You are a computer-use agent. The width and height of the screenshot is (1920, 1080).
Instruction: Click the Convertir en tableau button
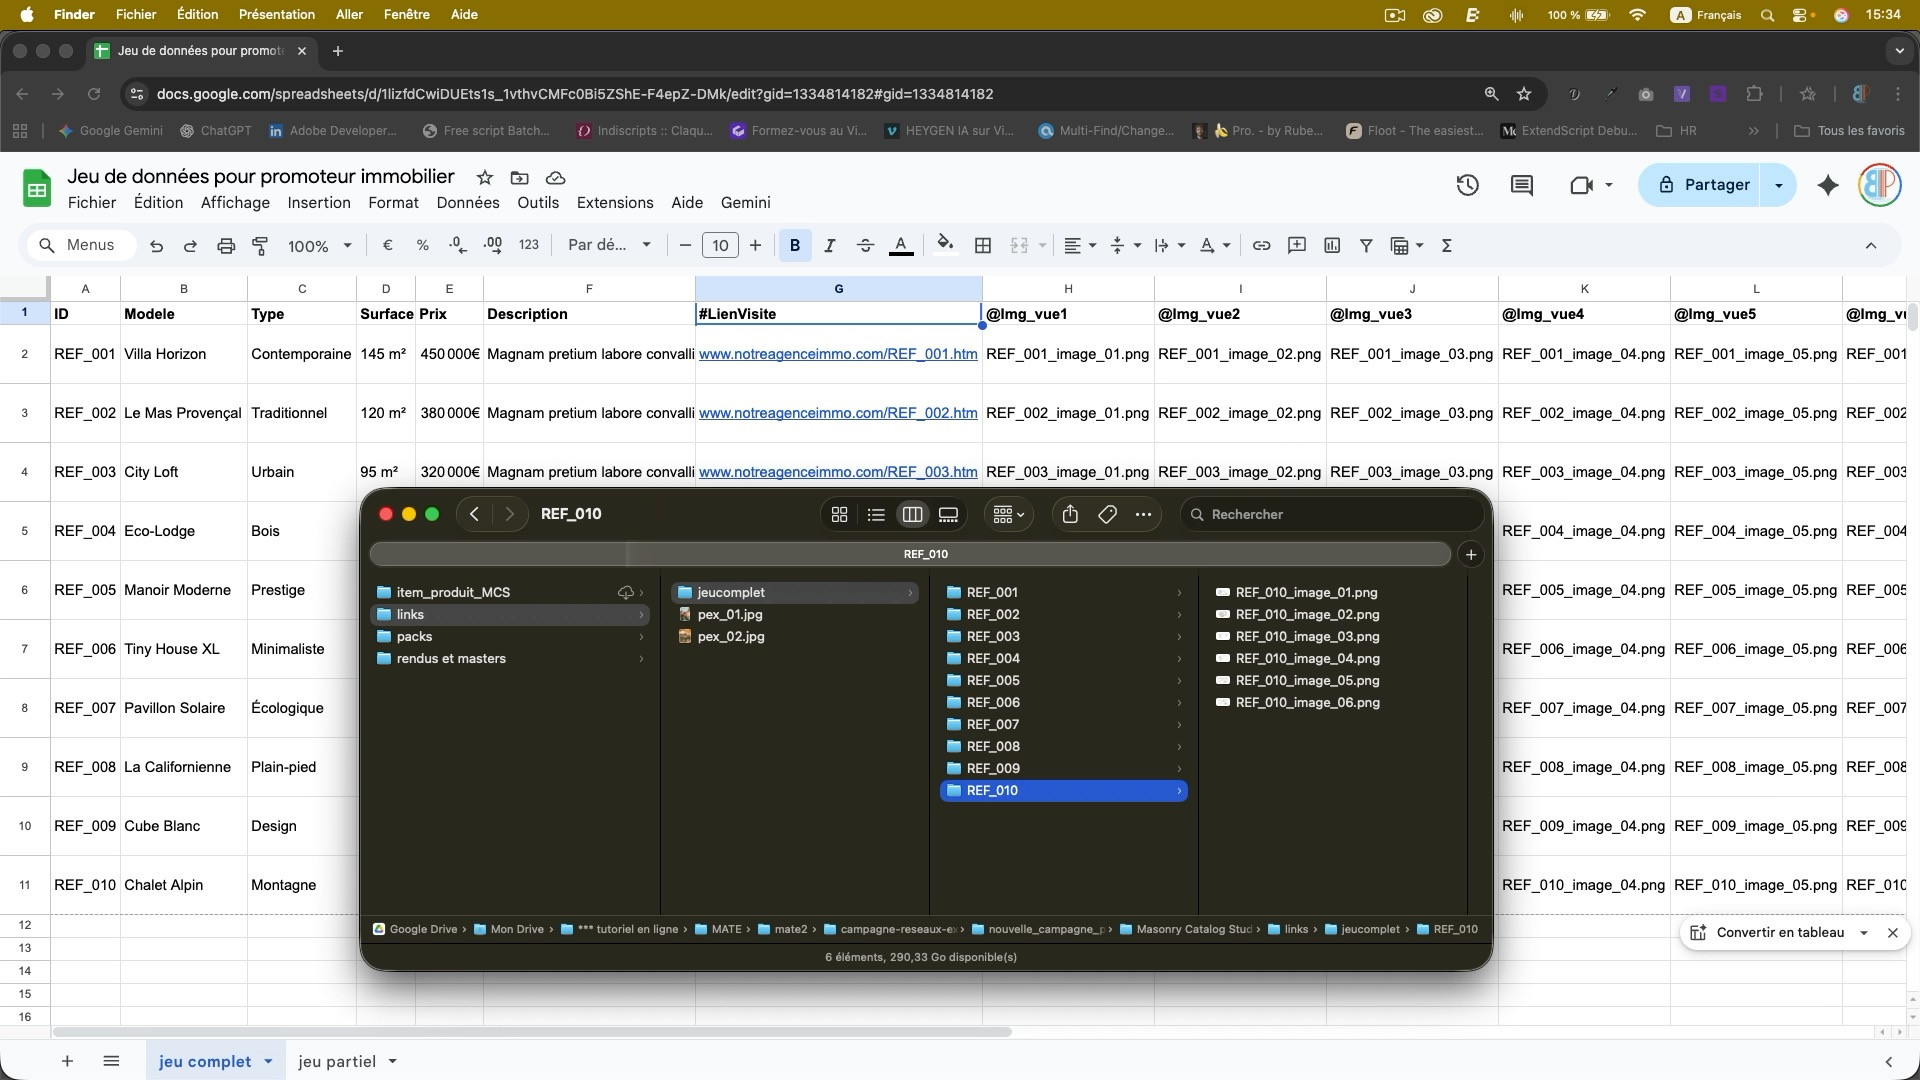tap(1780, 933)
